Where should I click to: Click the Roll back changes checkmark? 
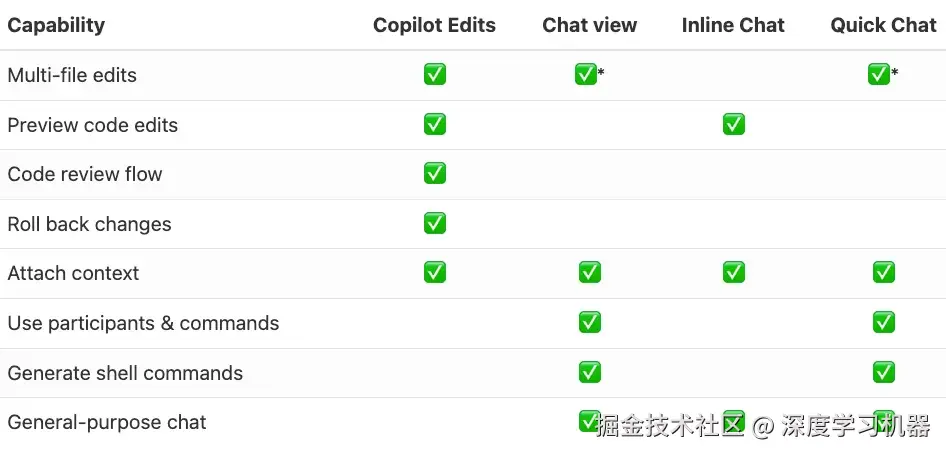[434, 223]
